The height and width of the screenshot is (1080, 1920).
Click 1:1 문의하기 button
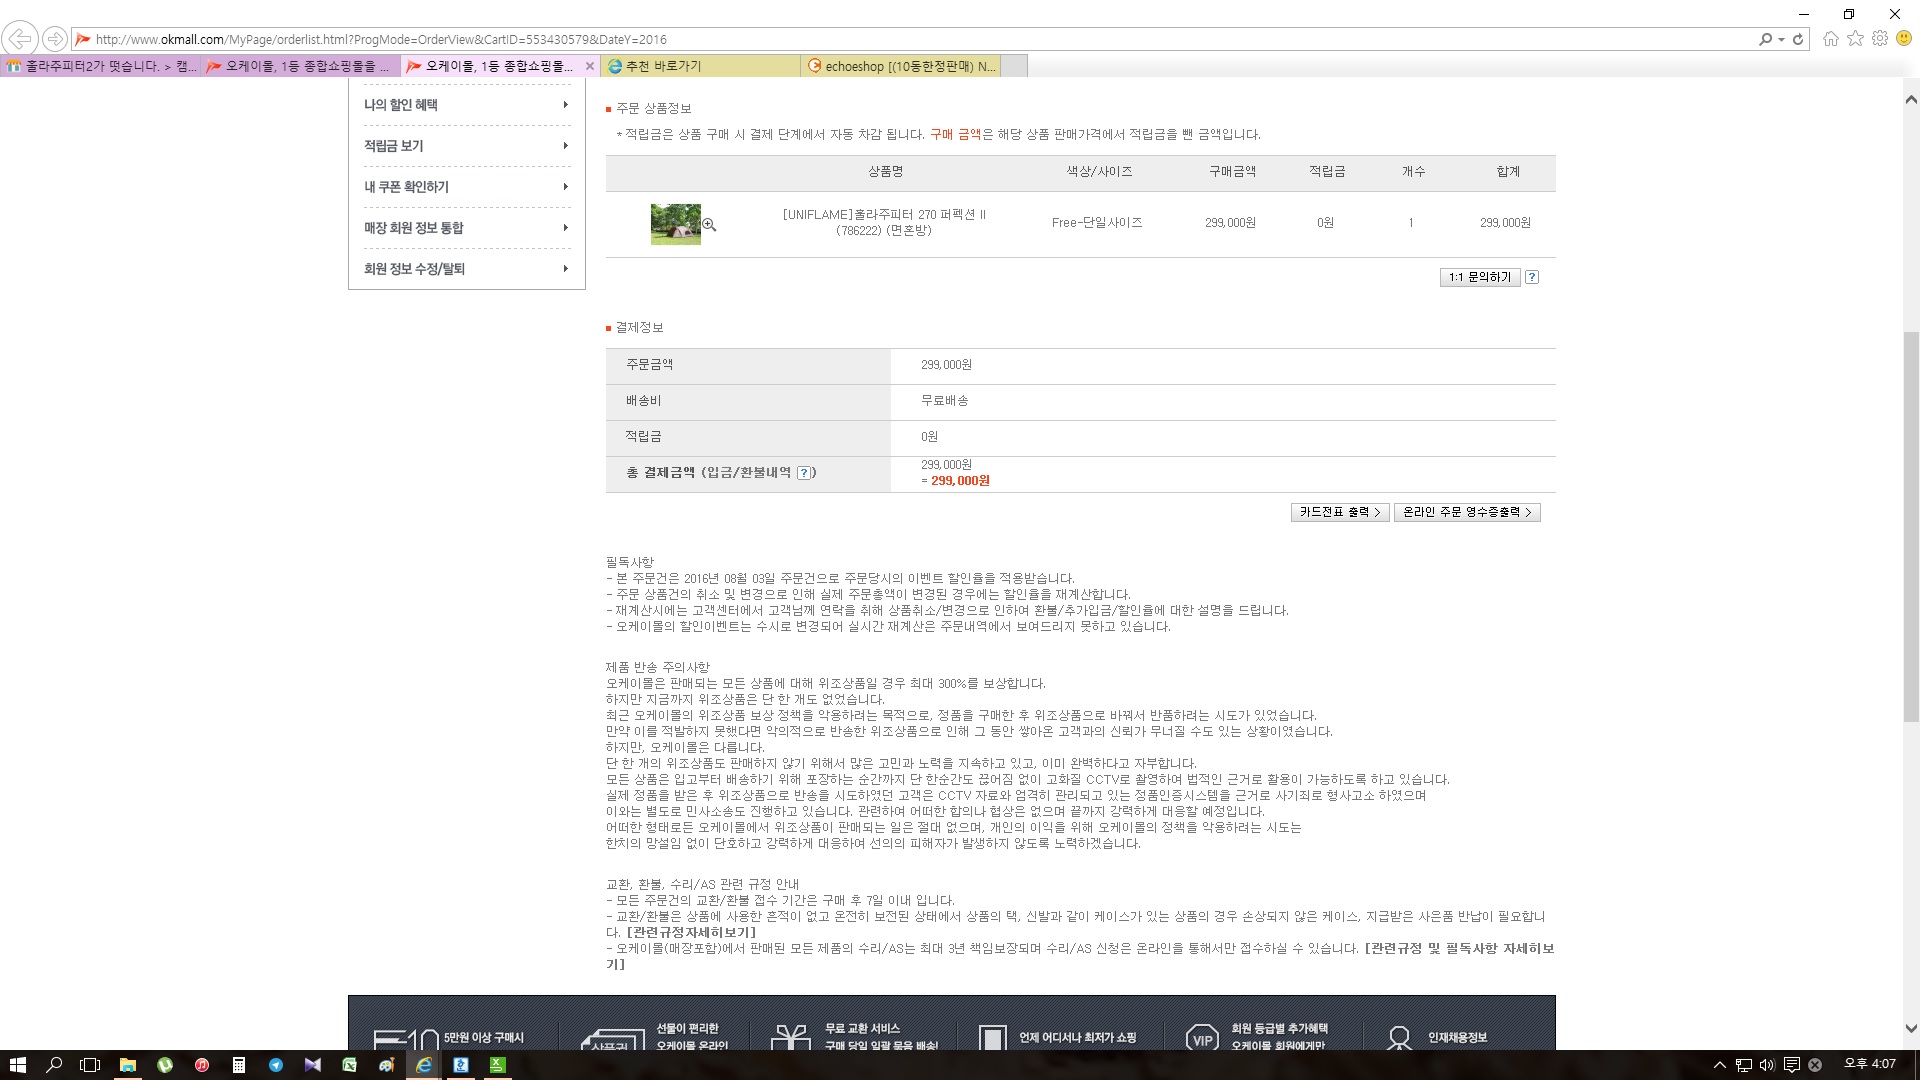pyautogui.click(x=1480, y=277)
